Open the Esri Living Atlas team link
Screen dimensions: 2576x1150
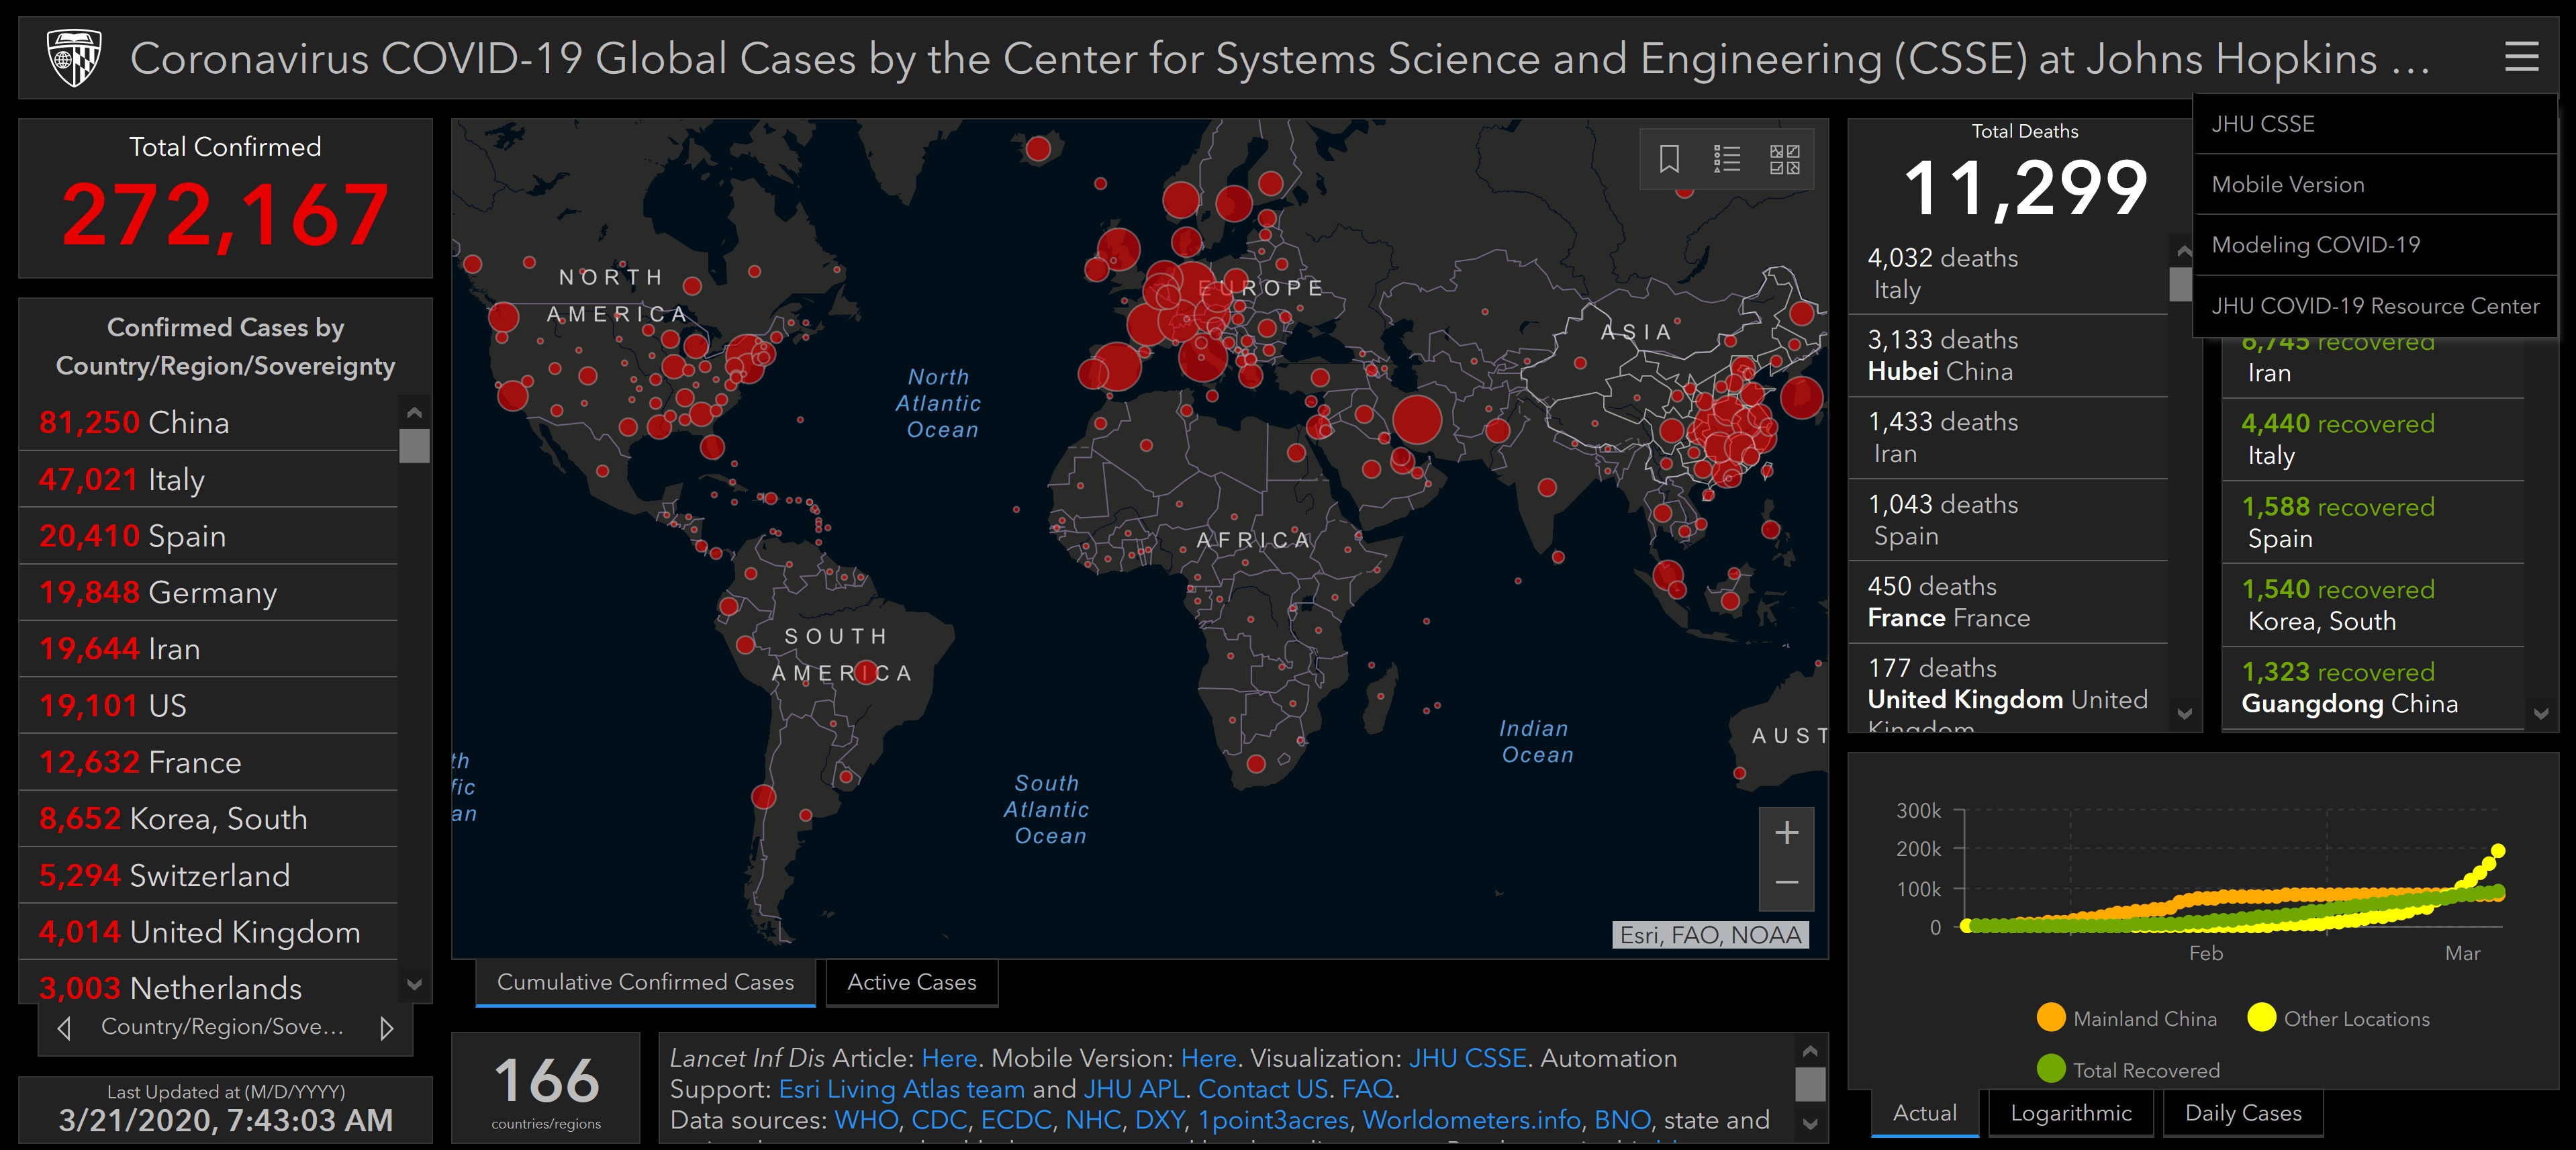901,1089
